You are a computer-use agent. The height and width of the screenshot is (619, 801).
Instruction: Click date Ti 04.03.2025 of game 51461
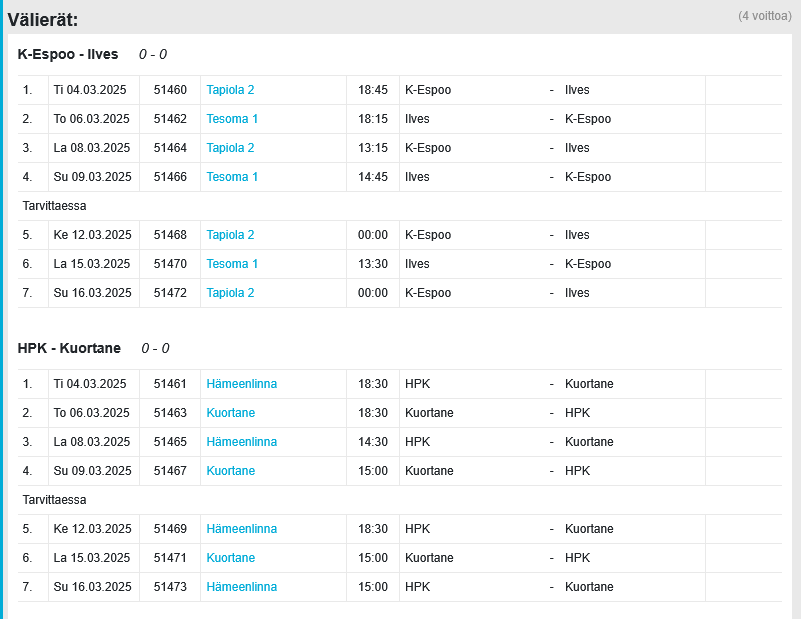click(90, 384)
